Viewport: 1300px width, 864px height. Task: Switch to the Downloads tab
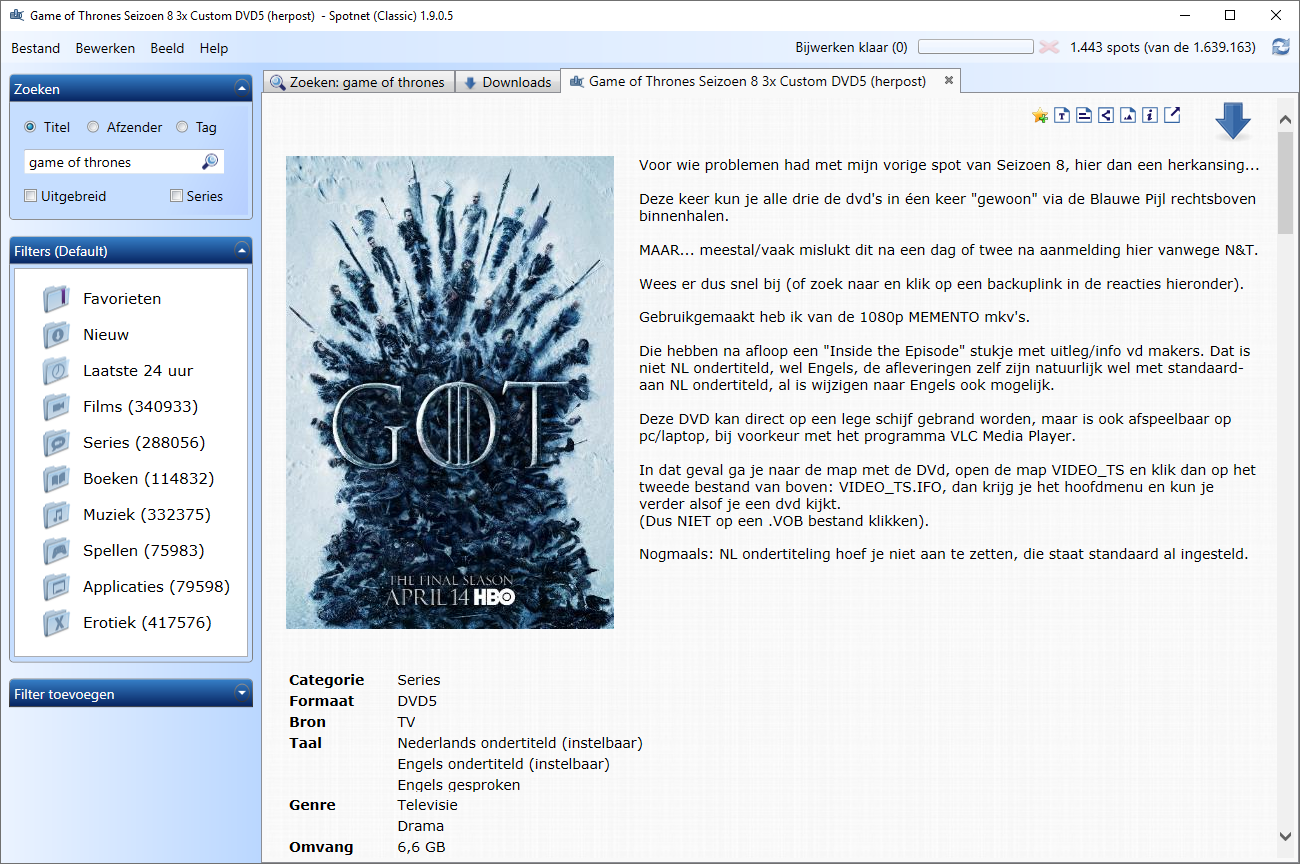[x=508, y=82]
